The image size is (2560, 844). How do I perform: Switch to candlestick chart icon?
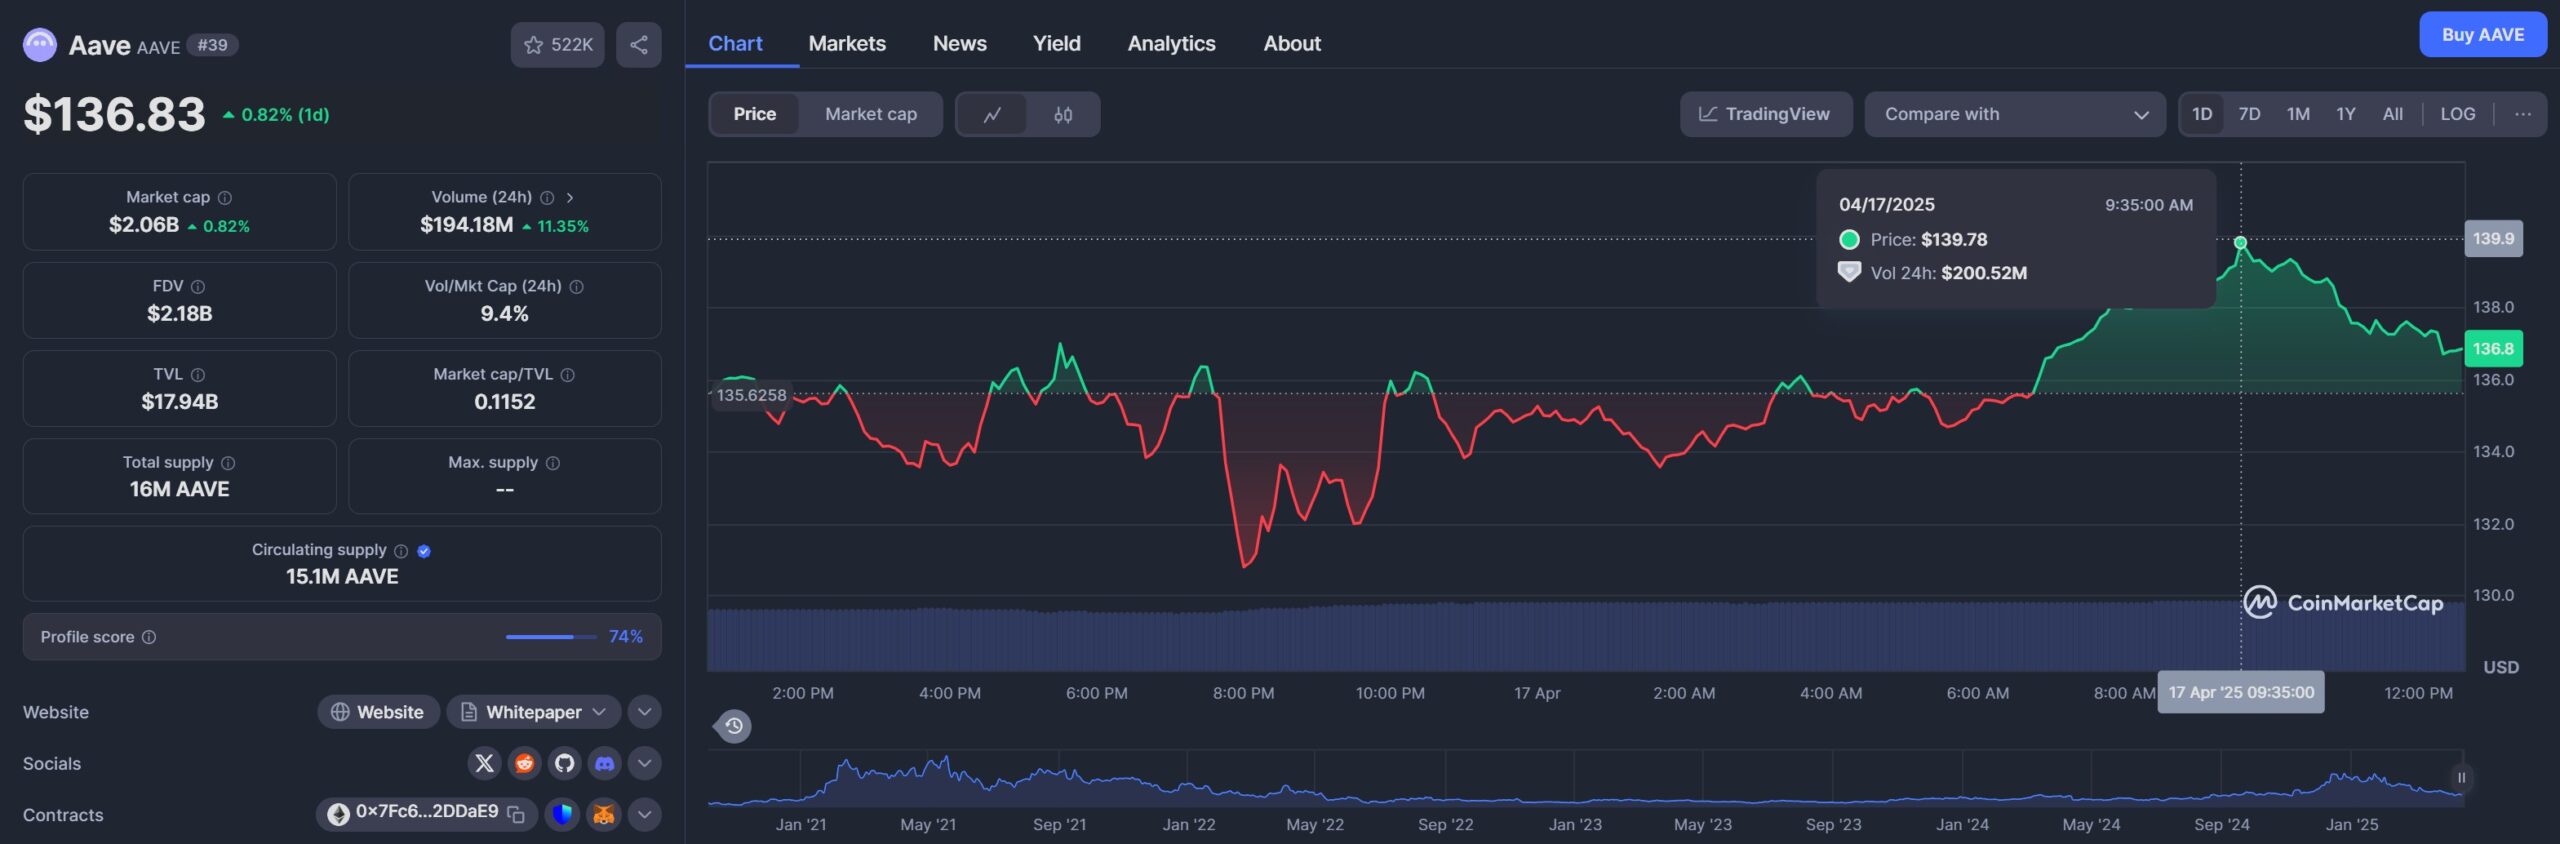[1063, 114]
